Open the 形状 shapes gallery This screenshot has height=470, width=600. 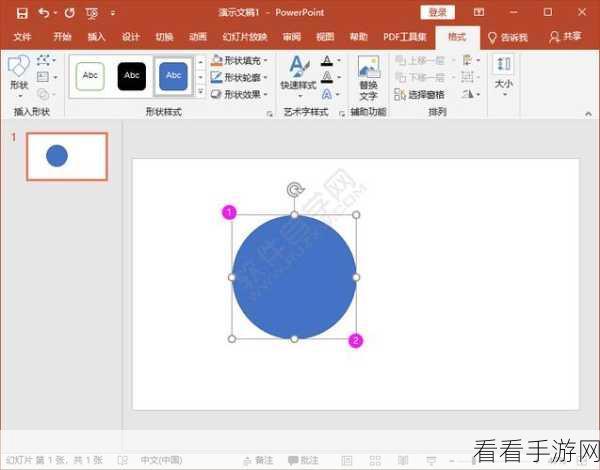(19, 76)
